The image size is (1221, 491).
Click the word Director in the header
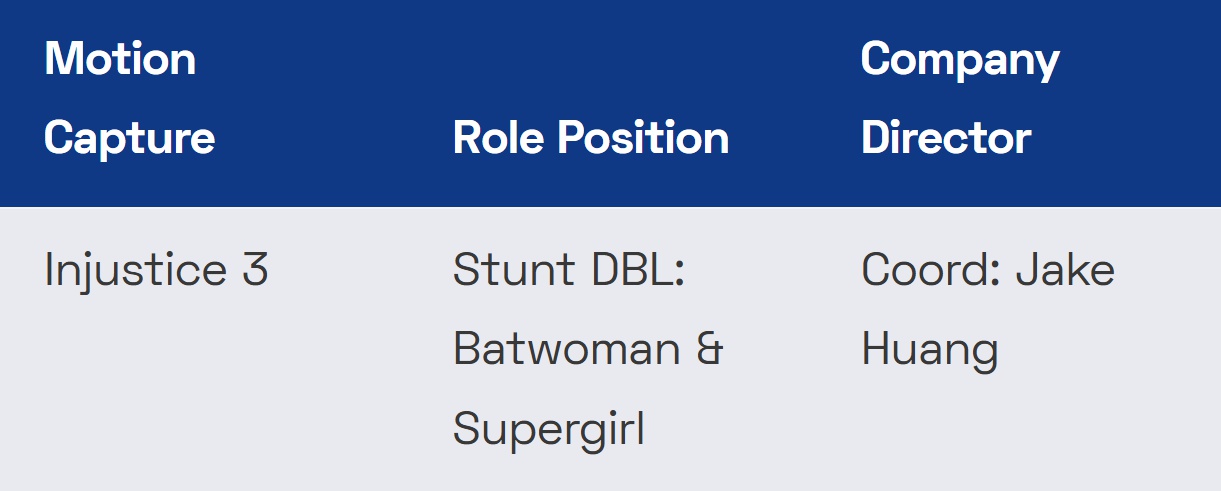(946, 137)
